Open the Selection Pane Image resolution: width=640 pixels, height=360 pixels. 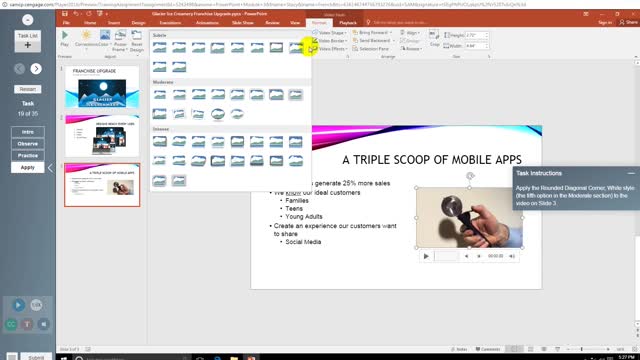371,49
